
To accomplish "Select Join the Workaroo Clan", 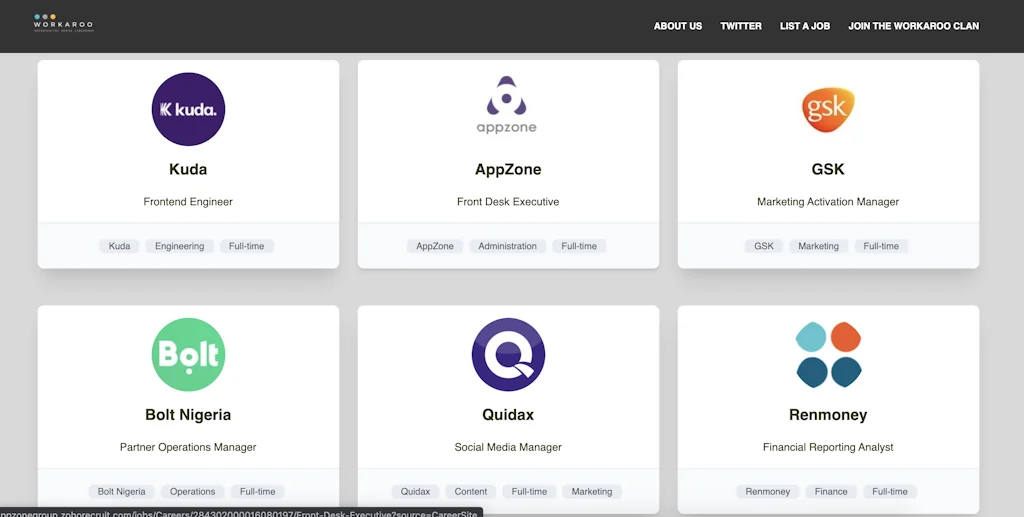I will (913, 26).
